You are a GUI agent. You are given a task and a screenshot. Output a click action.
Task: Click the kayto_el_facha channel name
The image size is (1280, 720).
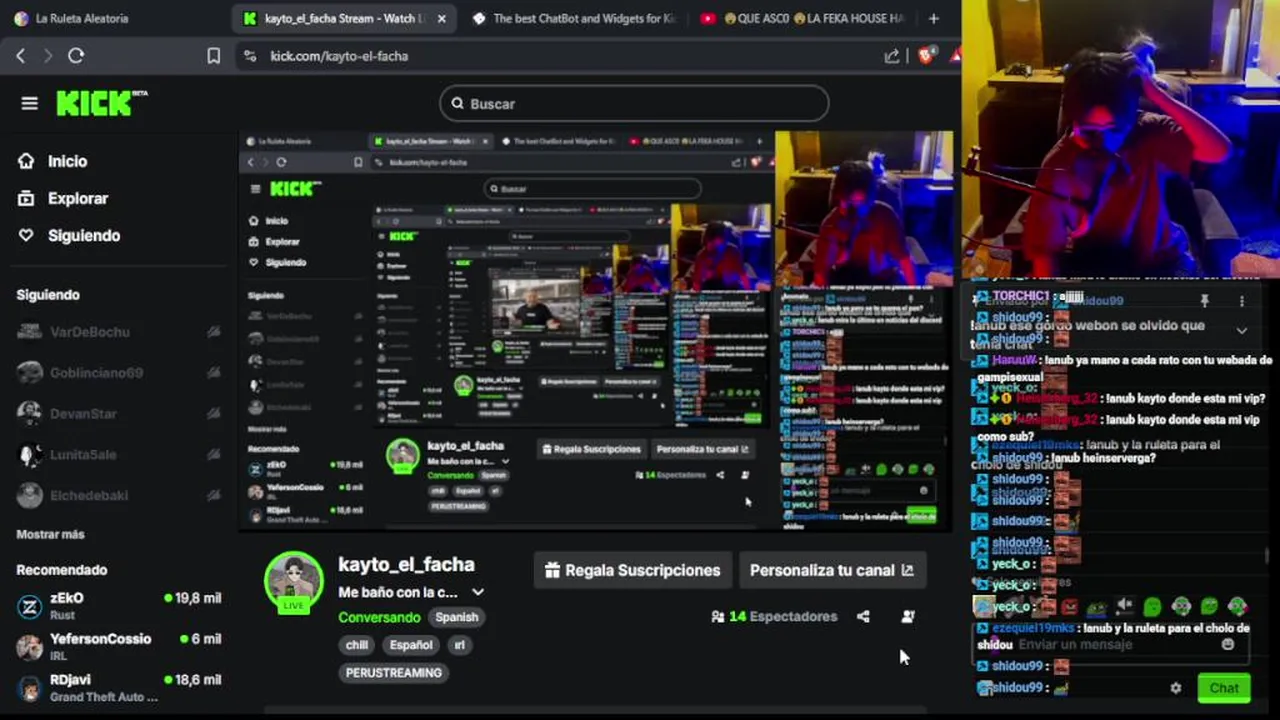406,565
